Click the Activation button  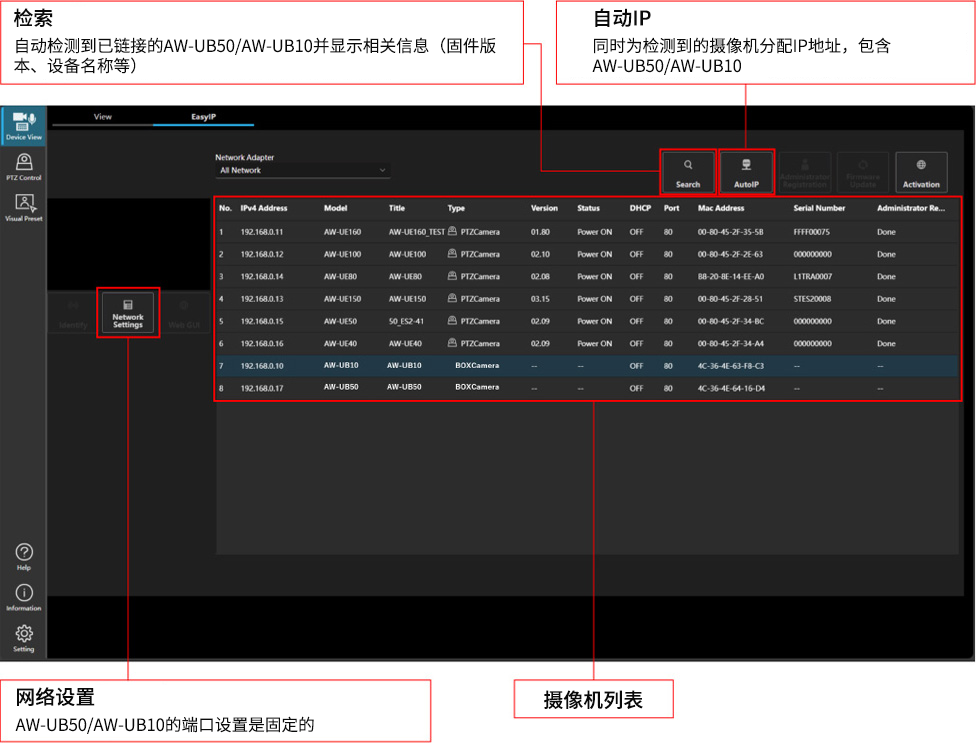pos(921,172)
